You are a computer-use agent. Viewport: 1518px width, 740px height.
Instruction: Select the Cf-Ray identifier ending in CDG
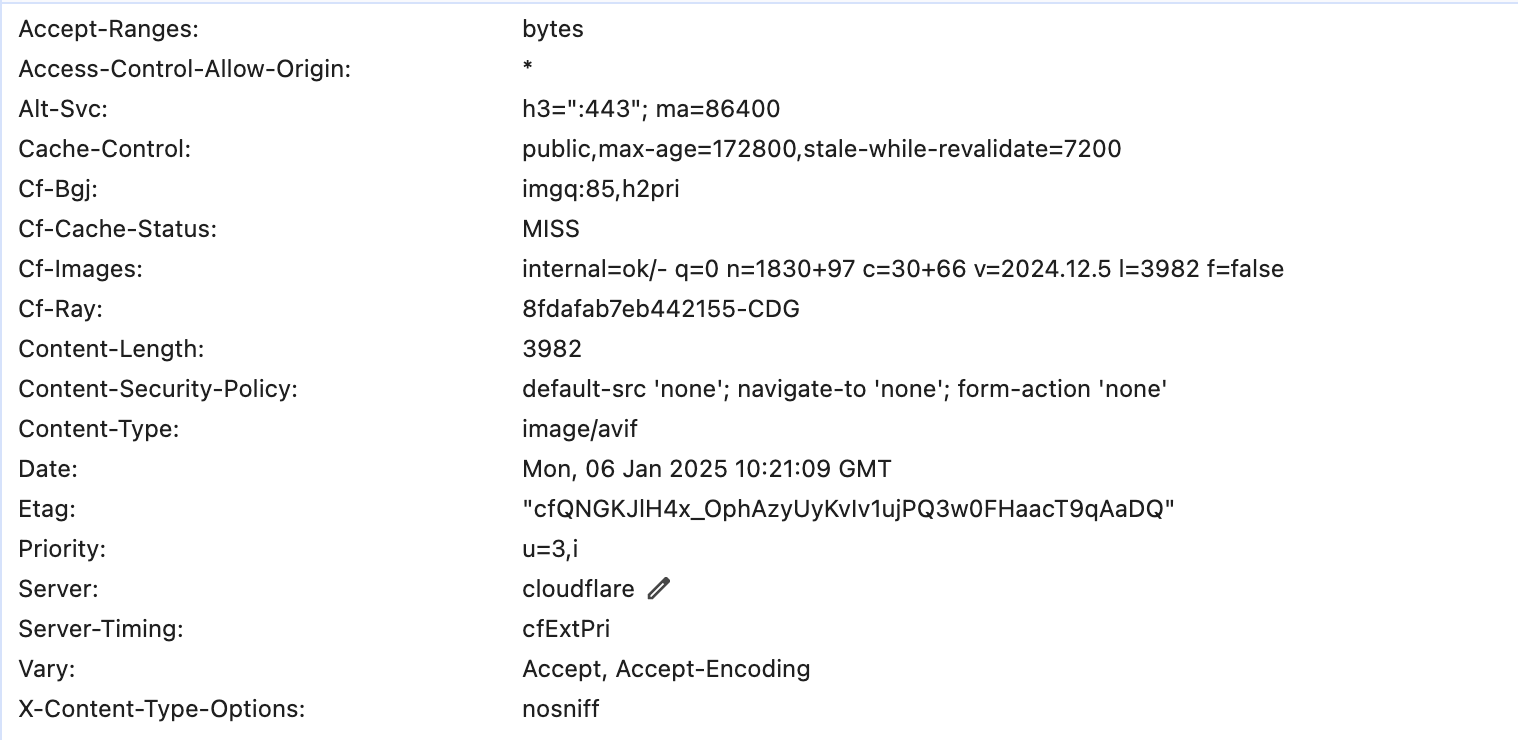pos(660,309)
